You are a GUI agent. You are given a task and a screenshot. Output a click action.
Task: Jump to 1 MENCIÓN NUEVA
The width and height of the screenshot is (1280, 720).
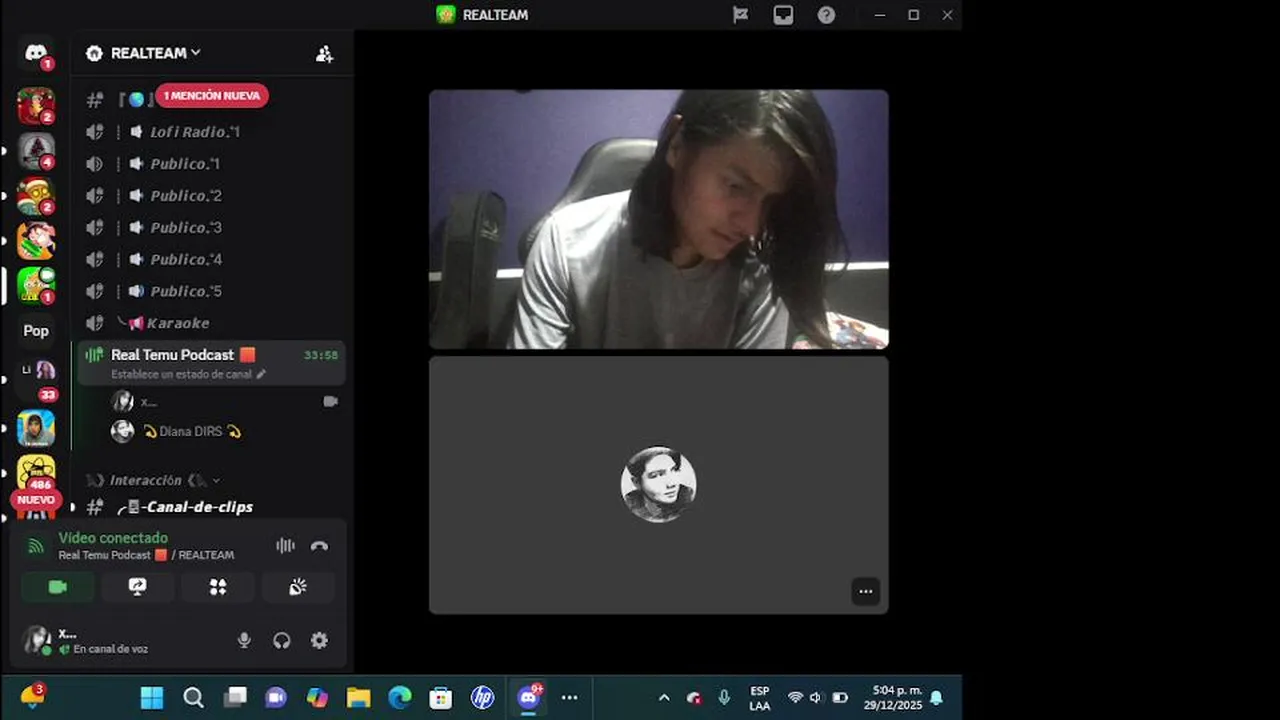click(211, 96)
